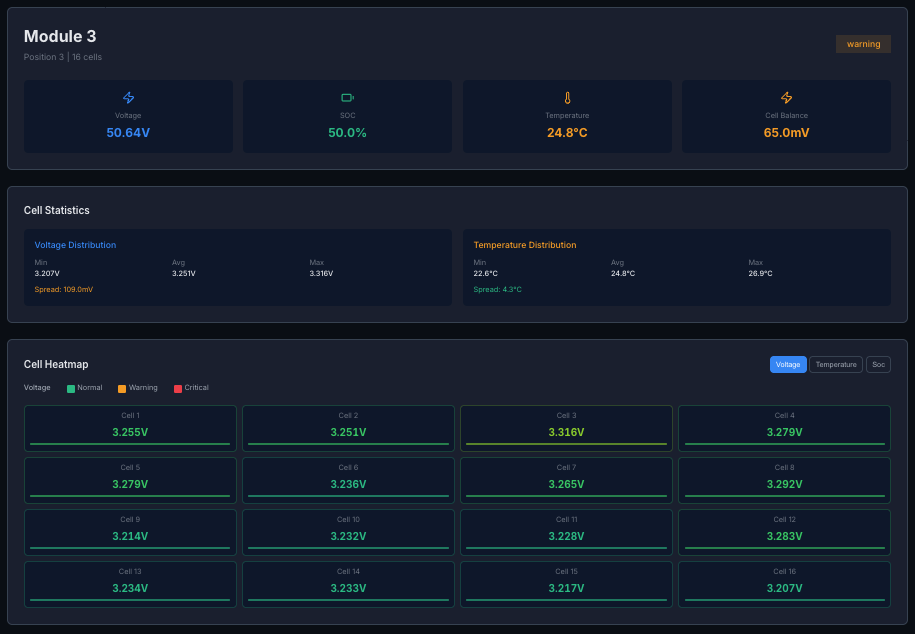Select the Cell 8 tile
The image size is (915, 634).
click(784, 479)
